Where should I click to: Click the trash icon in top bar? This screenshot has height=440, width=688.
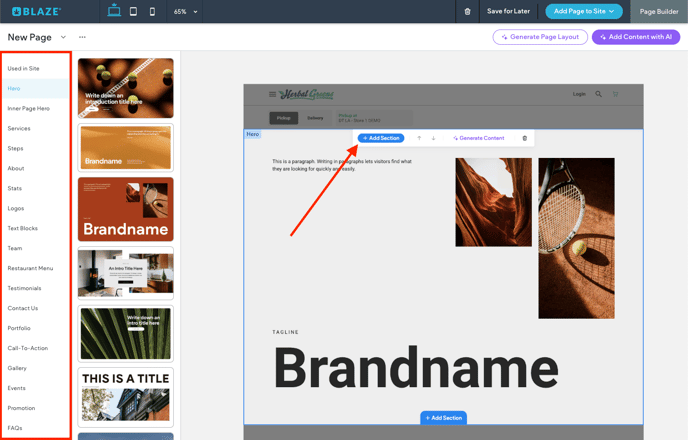467,12
